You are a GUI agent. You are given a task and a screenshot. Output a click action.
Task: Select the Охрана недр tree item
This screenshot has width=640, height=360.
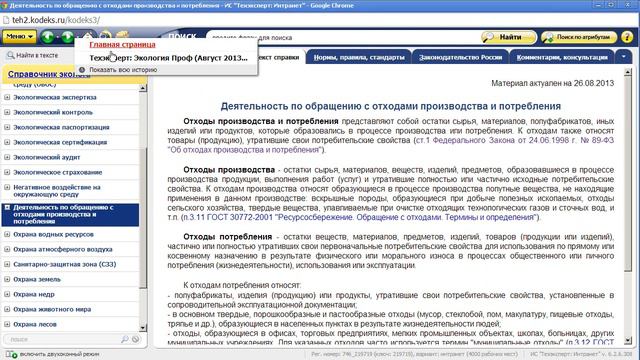[x=33, y=294]
